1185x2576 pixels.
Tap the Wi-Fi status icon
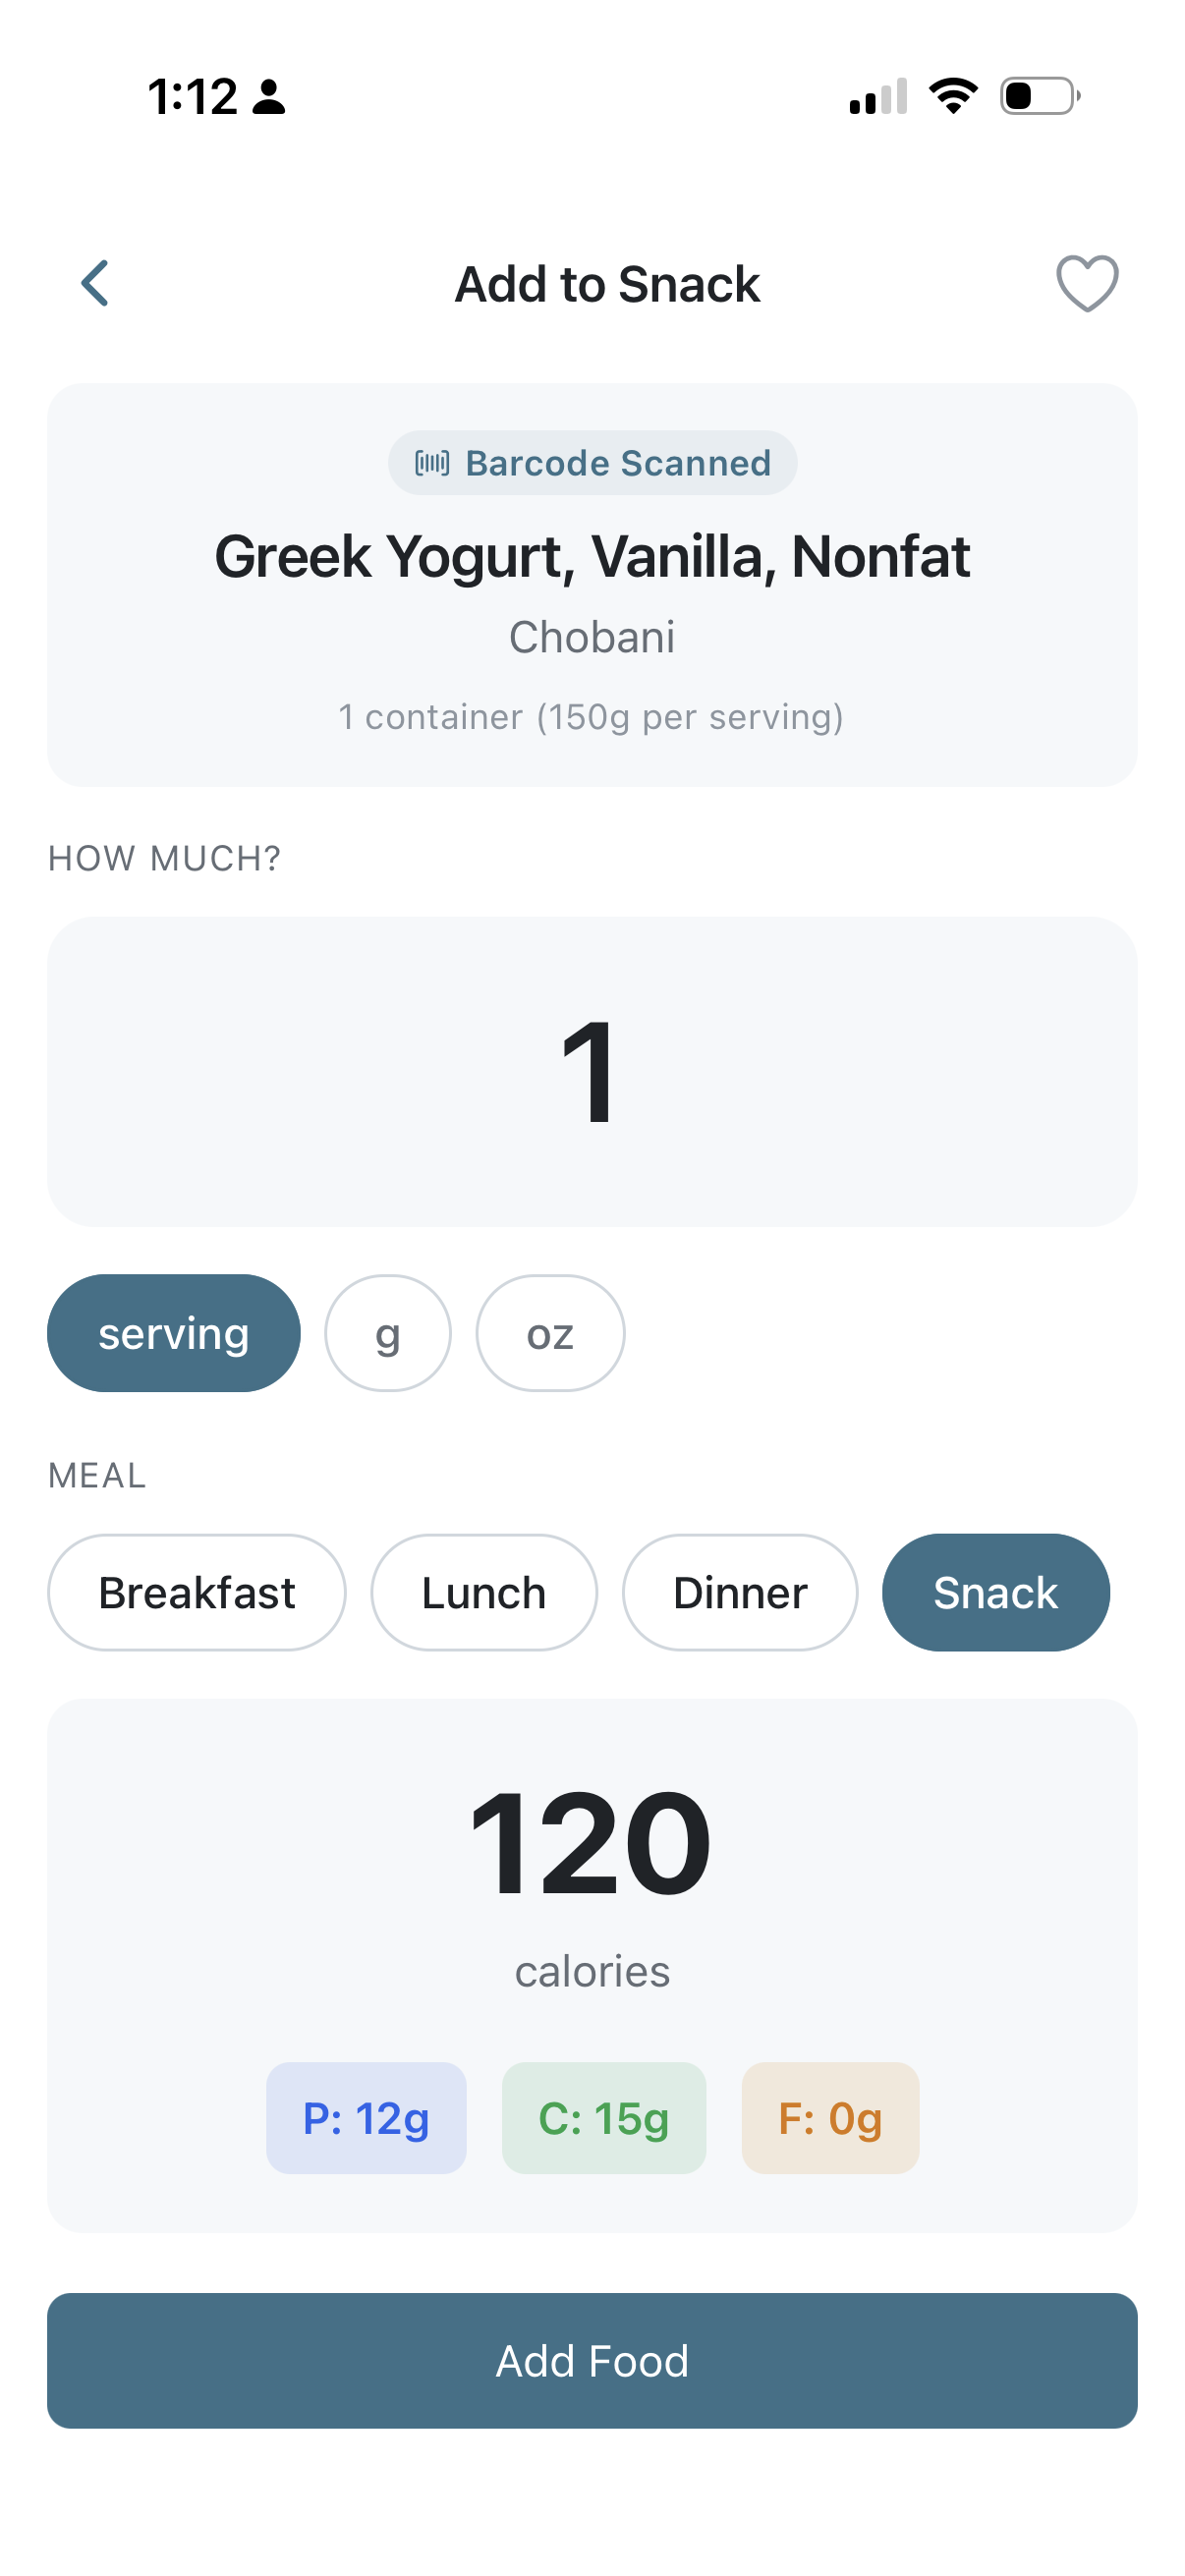[953, 97]
